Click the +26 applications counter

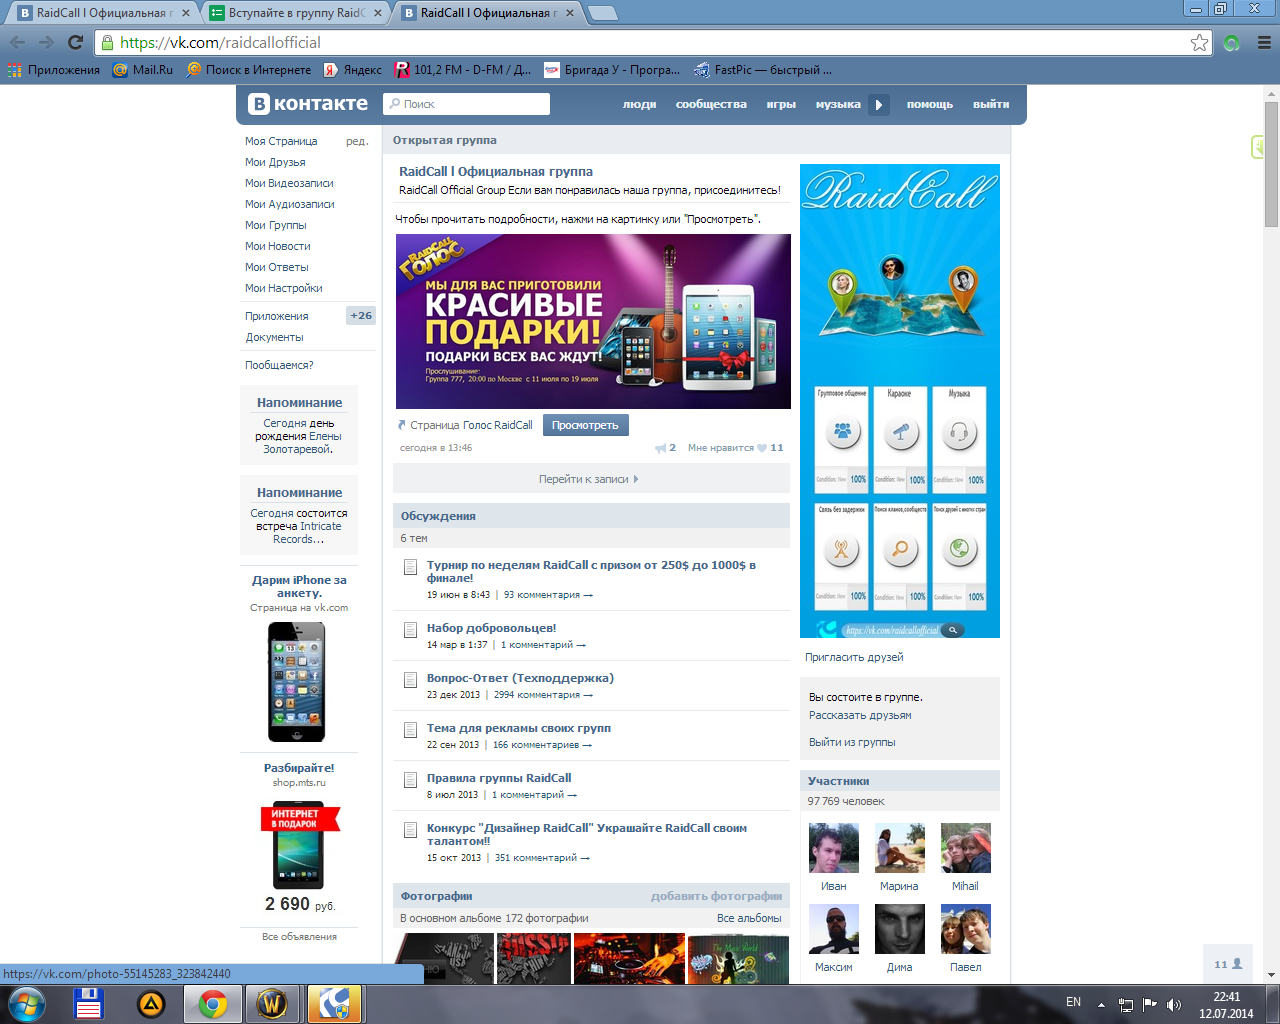click(x=361, y=316)
